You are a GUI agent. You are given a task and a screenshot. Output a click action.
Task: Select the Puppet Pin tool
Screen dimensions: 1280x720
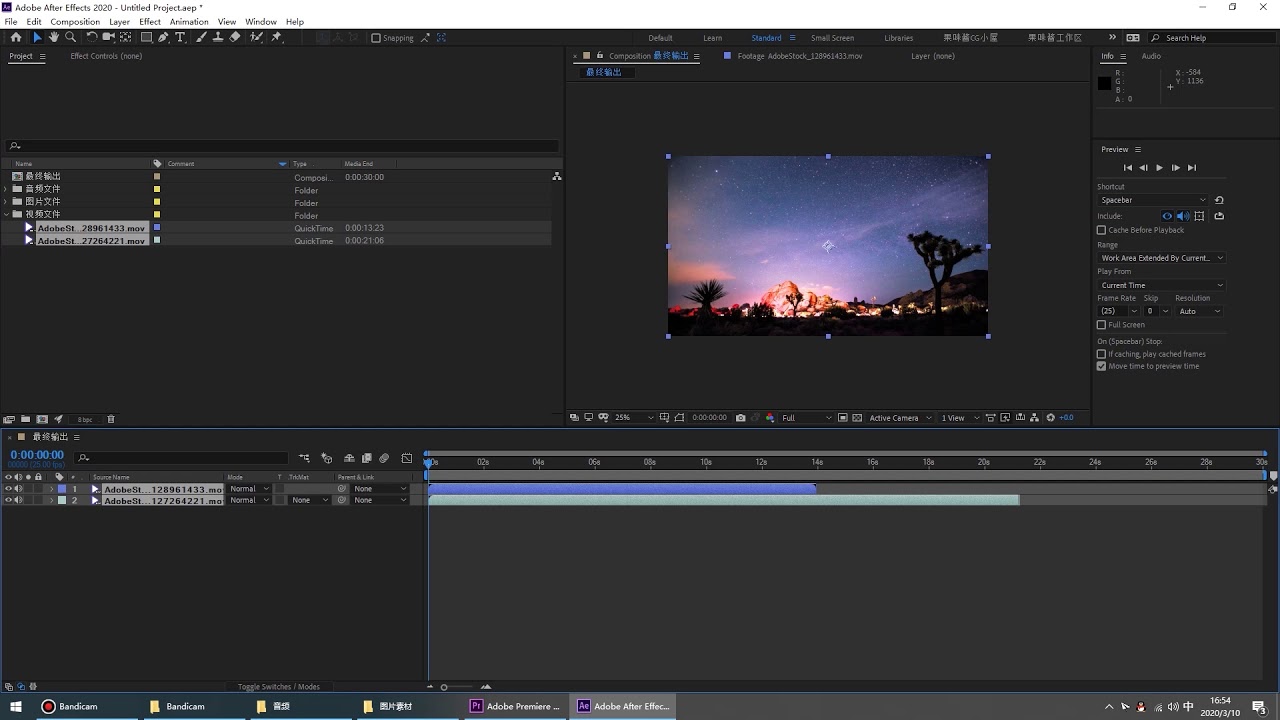pos(276,37)
